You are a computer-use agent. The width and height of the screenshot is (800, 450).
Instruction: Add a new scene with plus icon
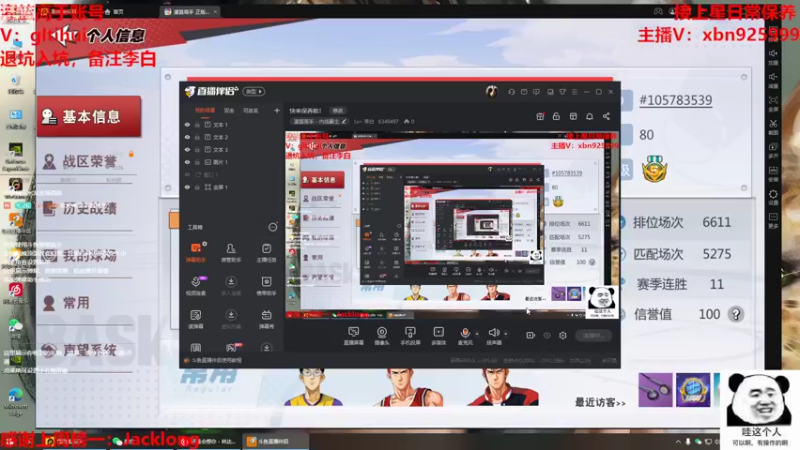tap(277, 110)
